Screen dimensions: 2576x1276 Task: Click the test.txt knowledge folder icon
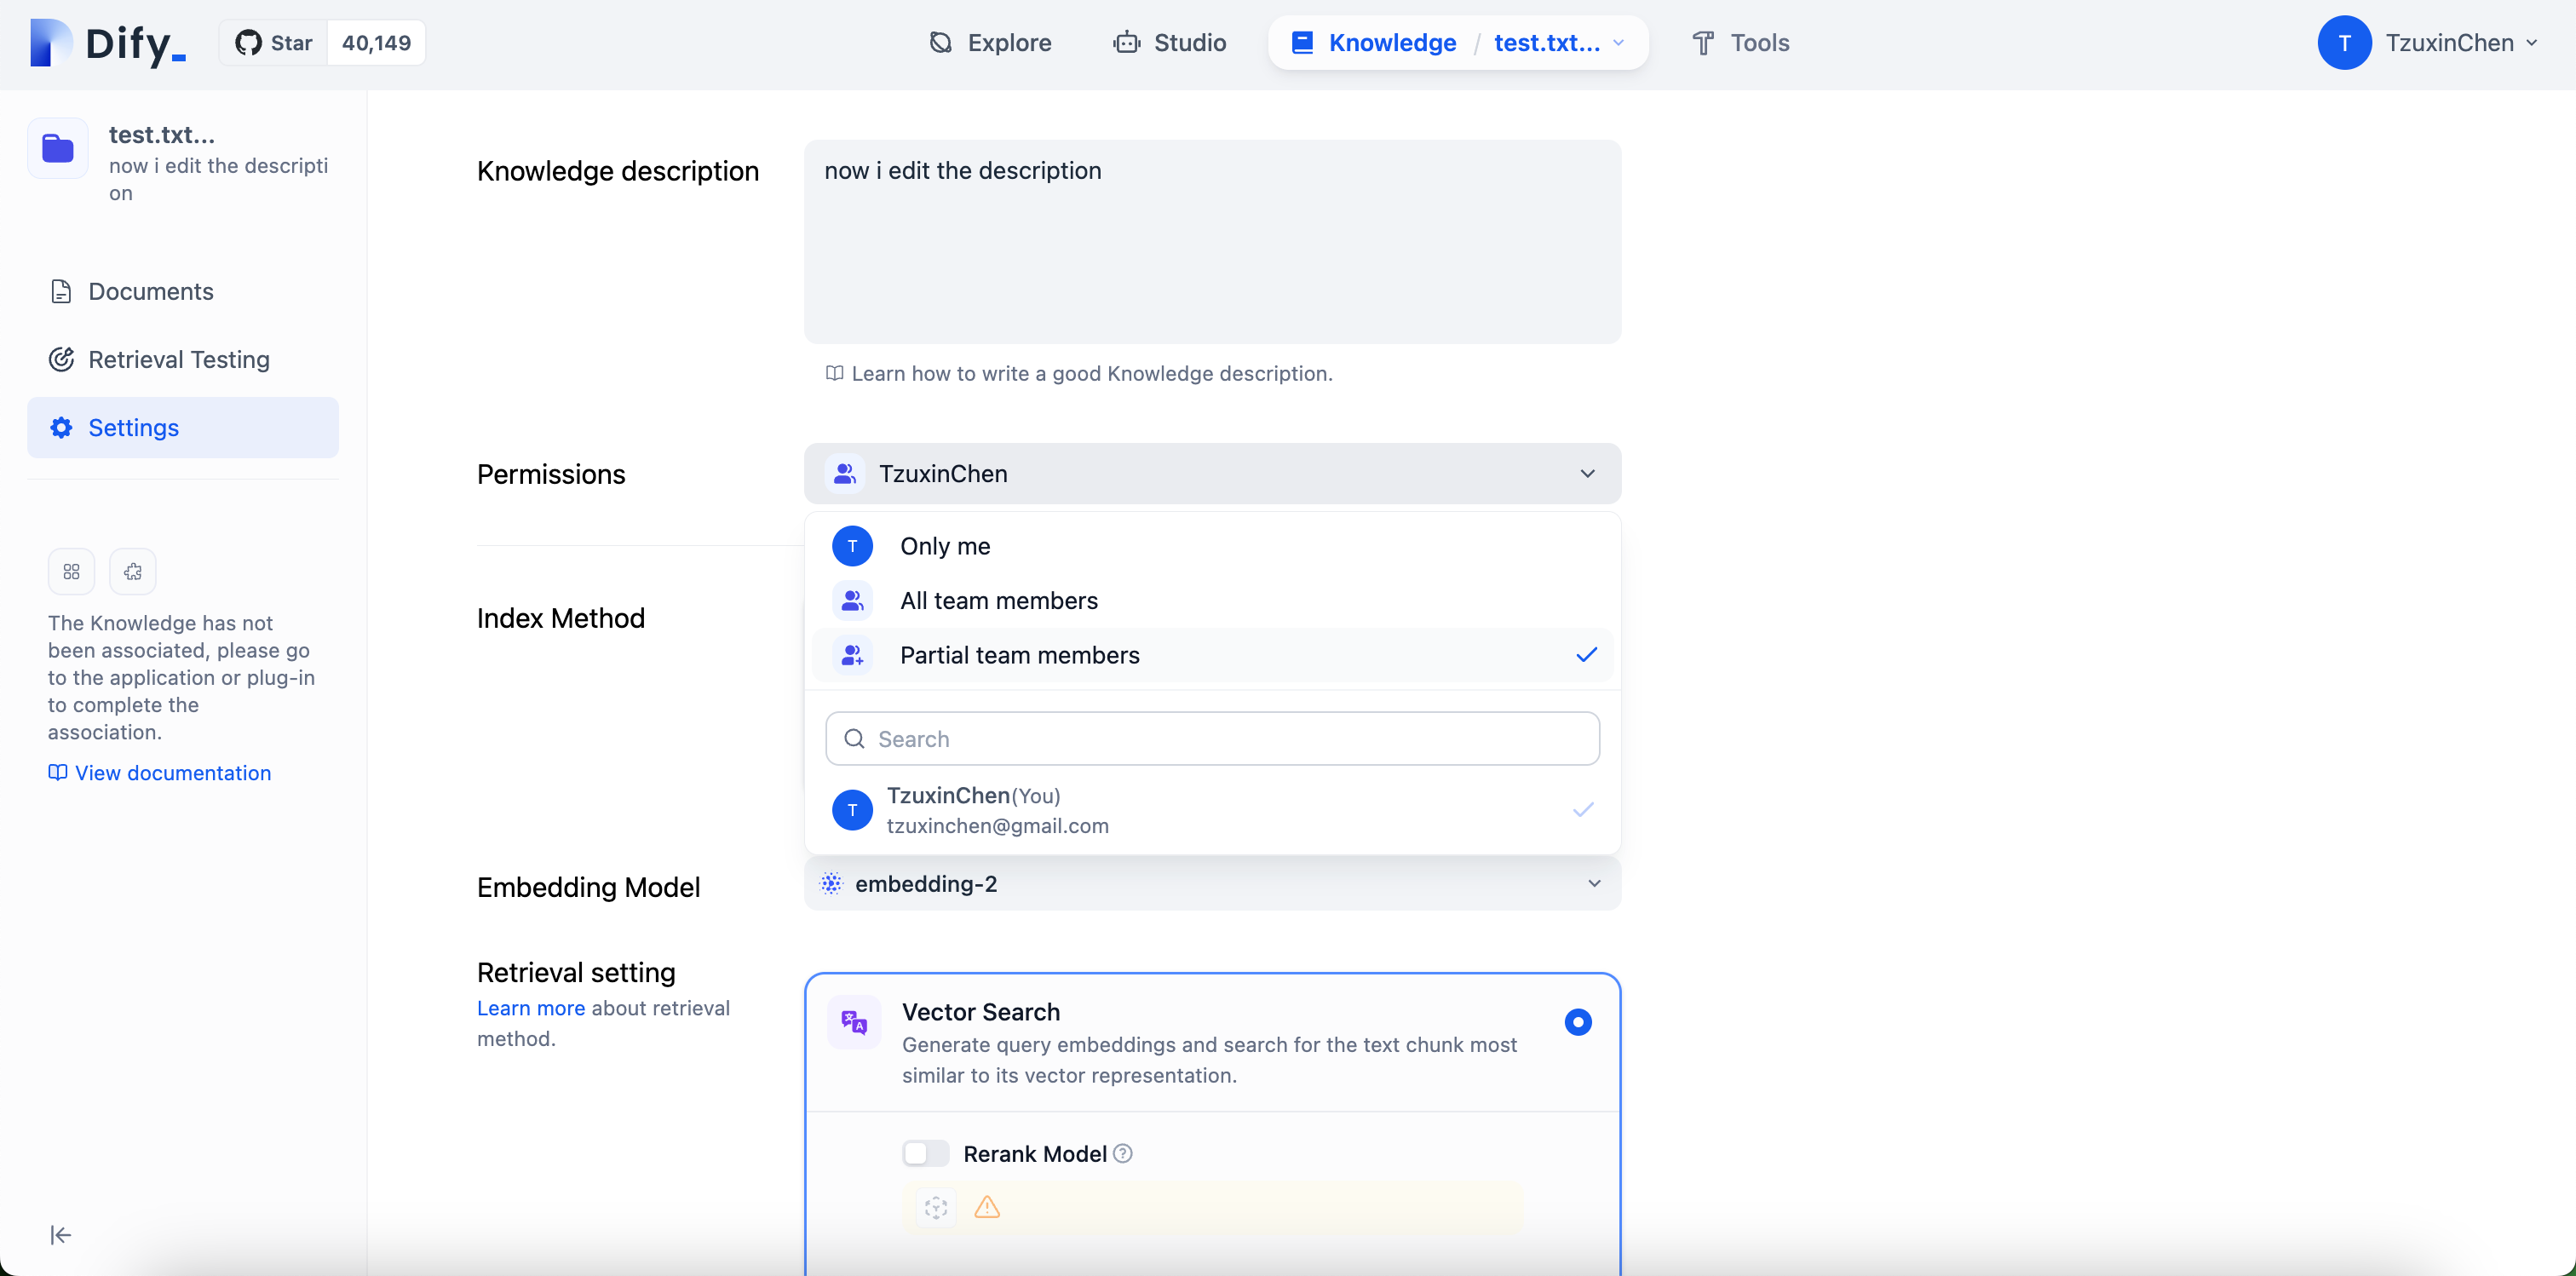click(x=58, y=149)
